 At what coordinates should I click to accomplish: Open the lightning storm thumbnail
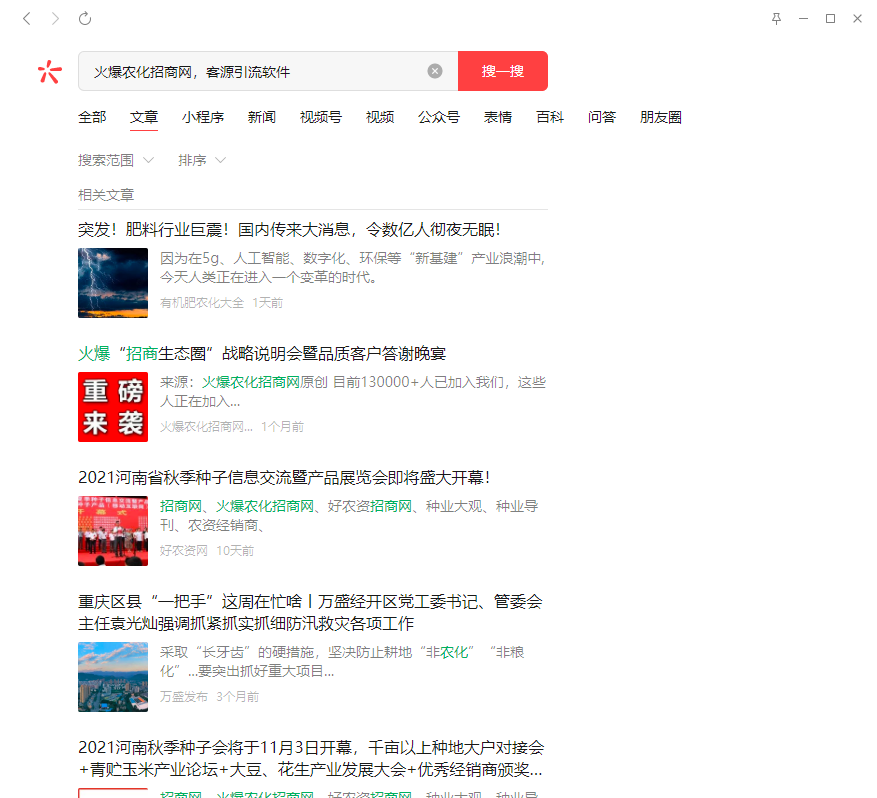113,283
